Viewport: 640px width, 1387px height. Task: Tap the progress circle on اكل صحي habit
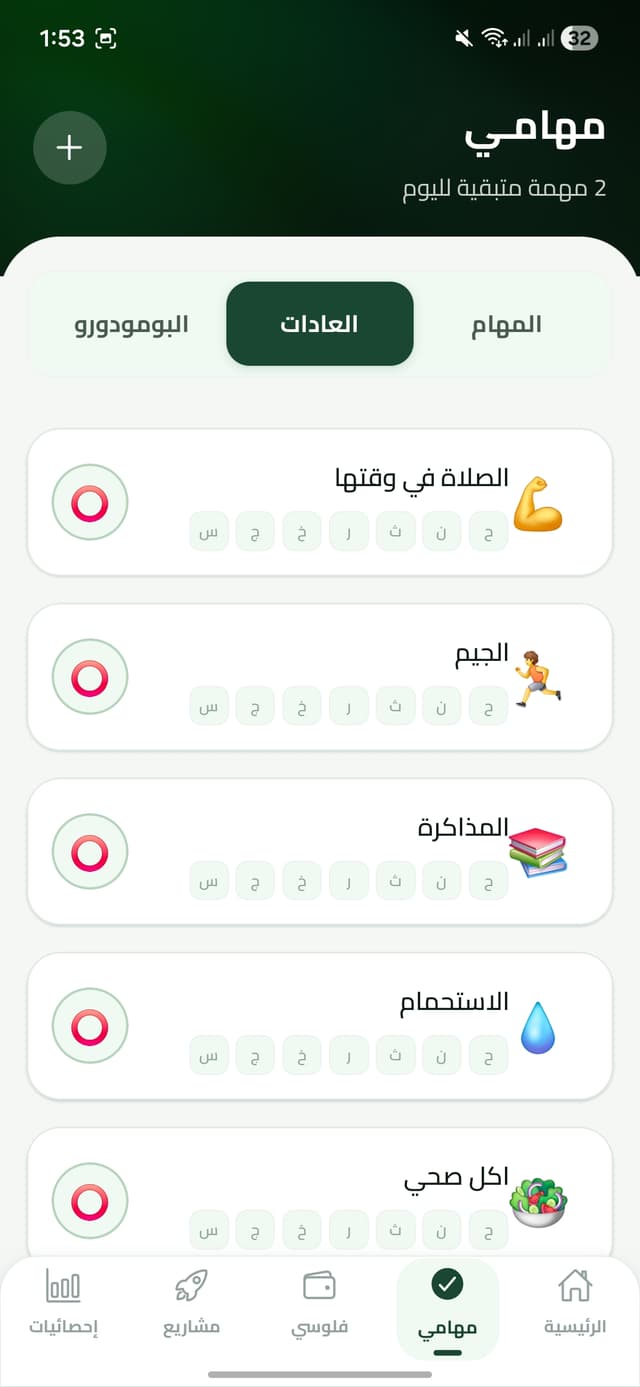point(89,1201)
